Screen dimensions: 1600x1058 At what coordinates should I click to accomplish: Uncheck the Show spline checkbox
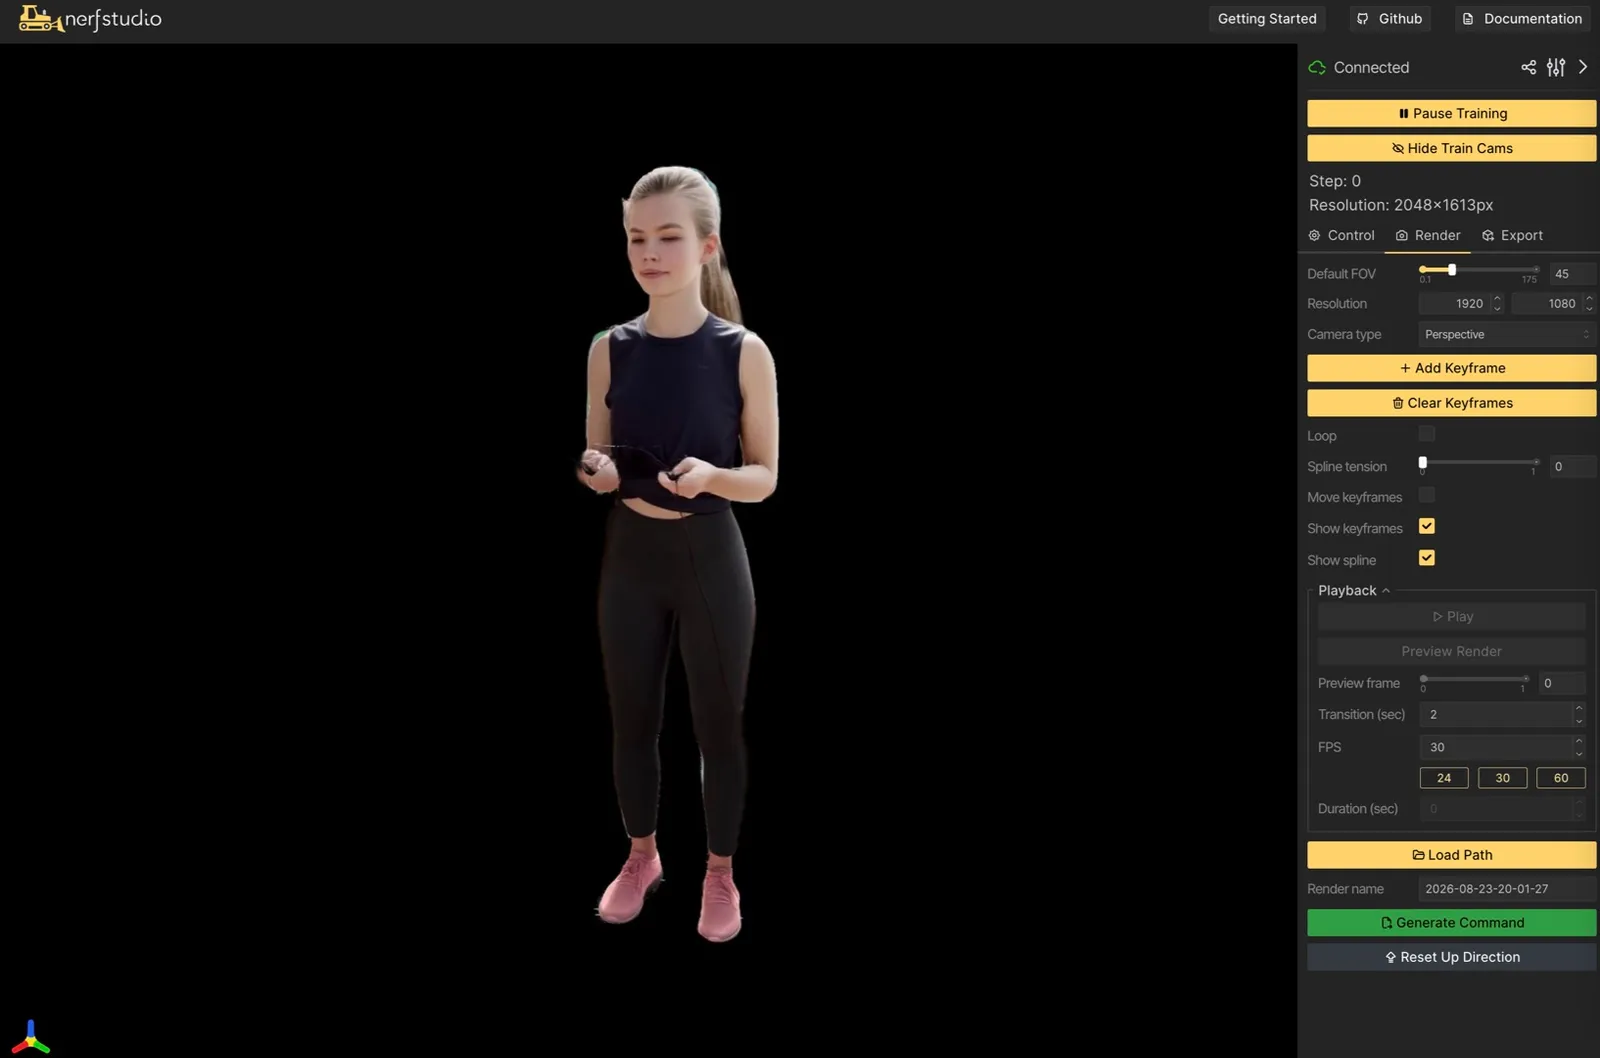[1427, 559]
